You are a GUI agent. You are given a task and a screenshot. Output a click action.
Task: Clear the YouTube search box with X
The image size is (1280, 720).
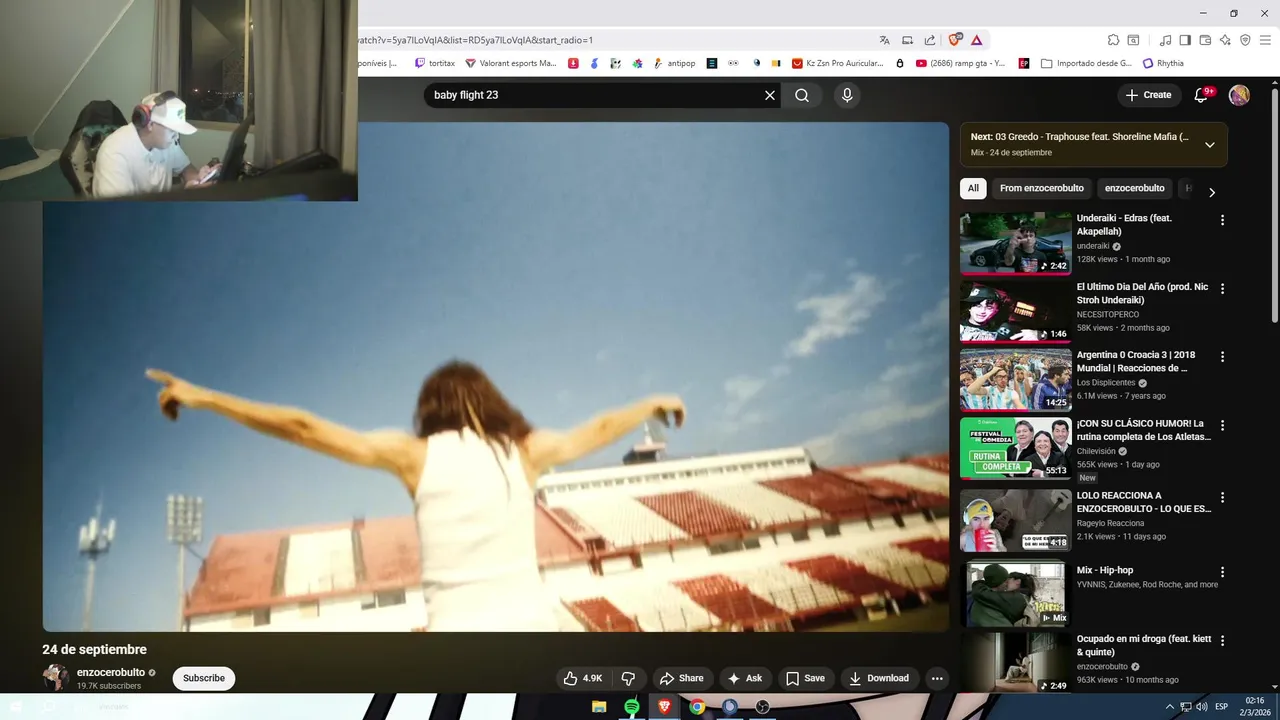coord(770,95)
